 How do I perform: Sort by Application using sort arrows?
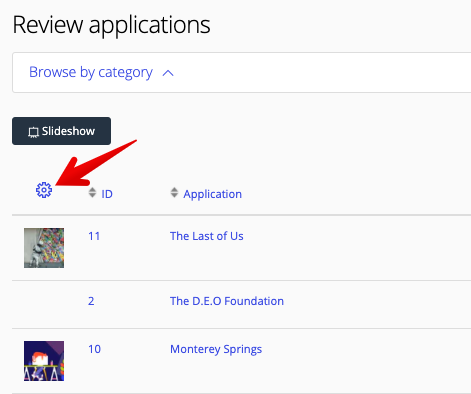pyautogui.click(x=174, y=193)
